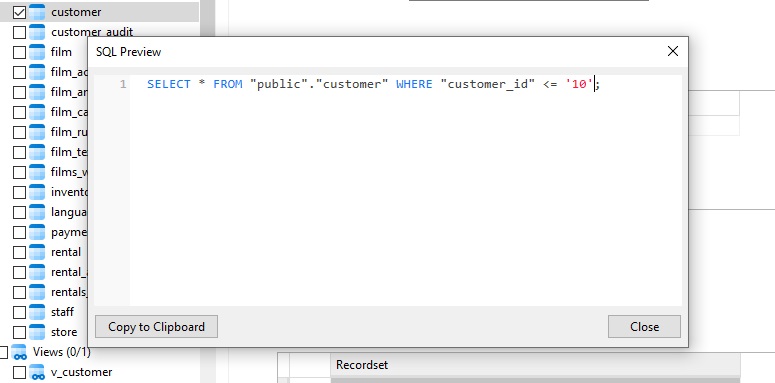Select the v_customer view name

point(82,372)
